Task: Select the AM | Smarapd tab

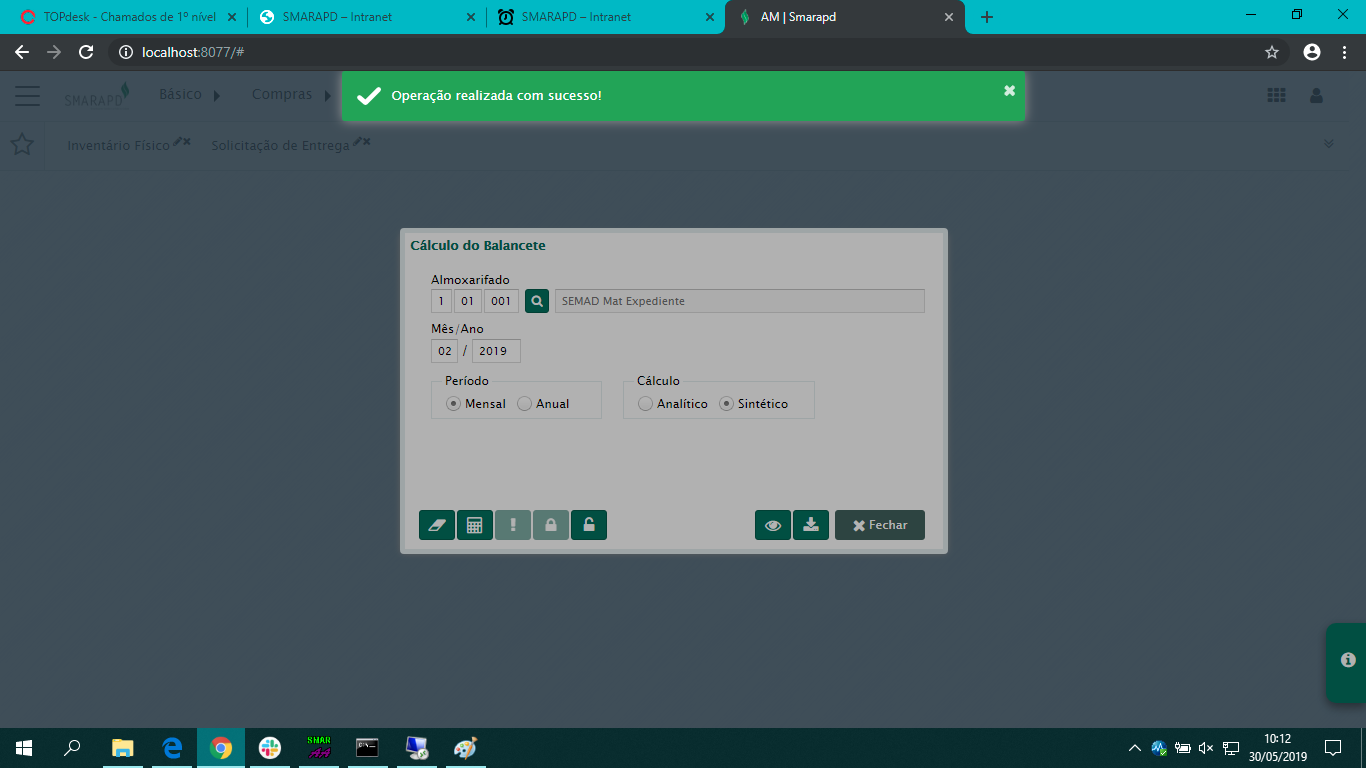Action: coord(845,17)
